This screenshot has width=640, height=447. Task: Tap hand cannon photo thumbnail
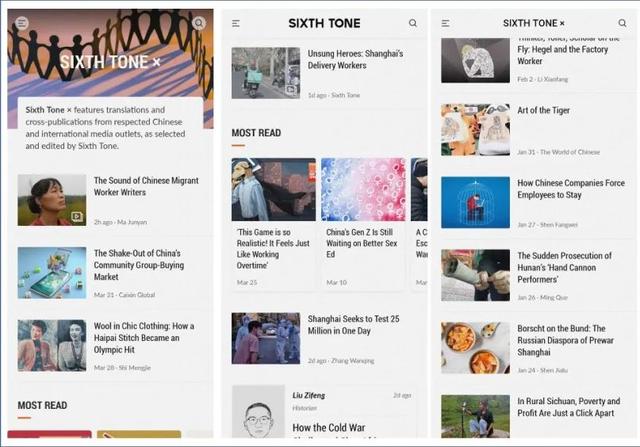[476, 275]
